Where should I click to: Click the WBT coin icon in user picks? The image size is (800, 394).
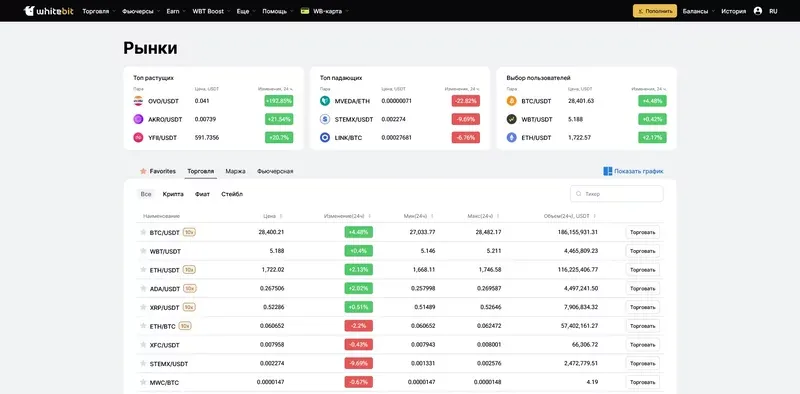(511, 119)
